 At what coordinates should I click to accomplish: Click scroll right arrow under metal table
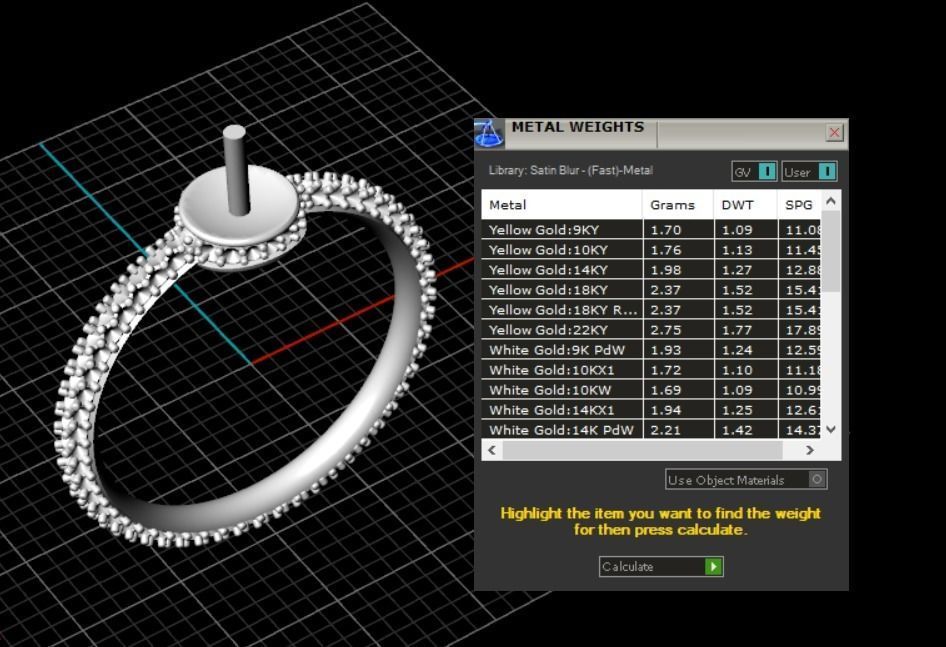[x=810, y=450]
